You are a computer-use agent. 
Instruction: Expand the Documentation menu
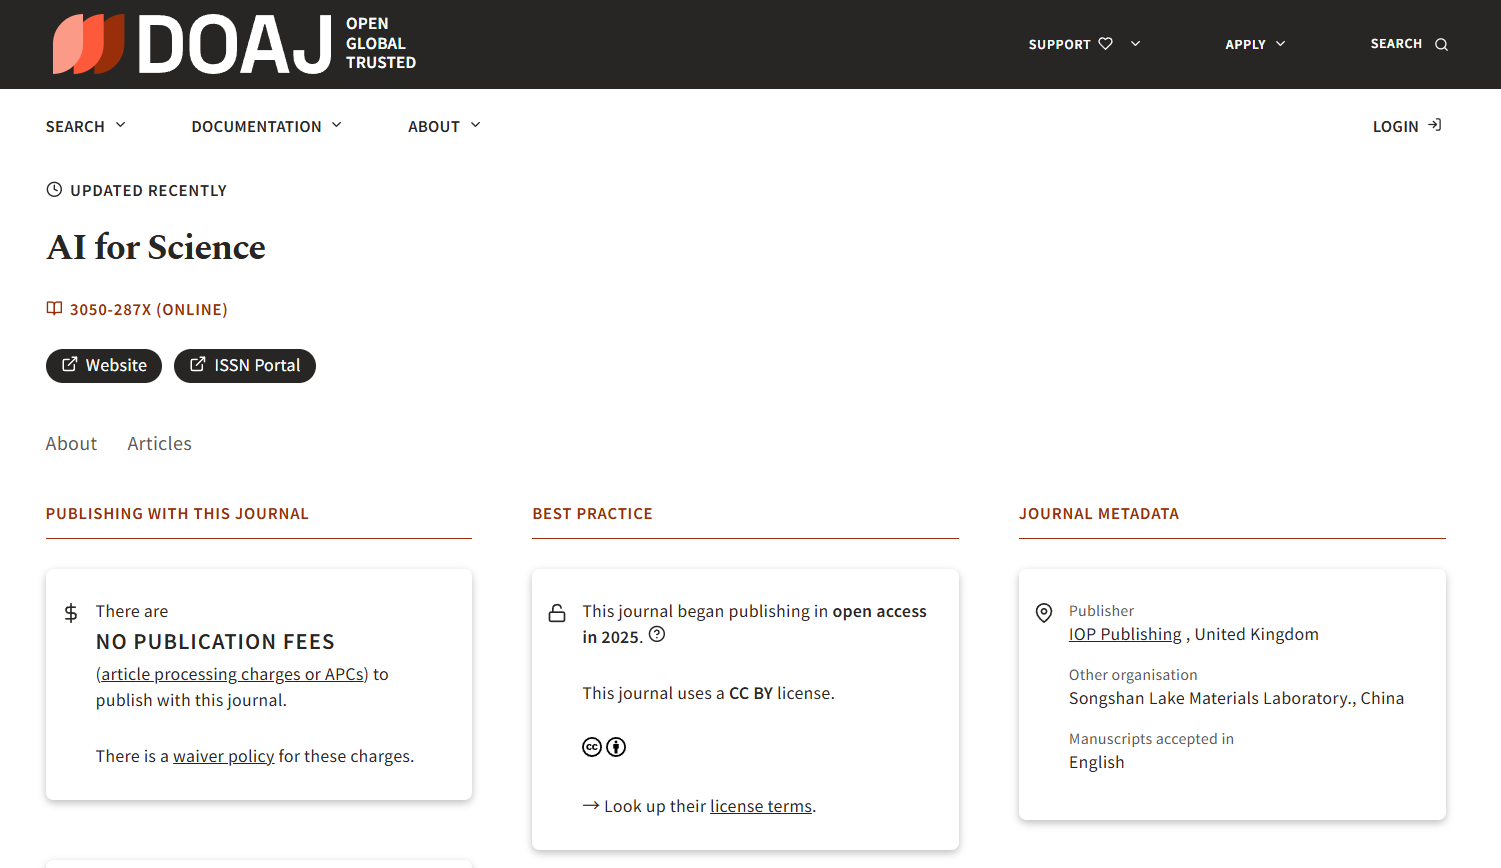(266, 126)
